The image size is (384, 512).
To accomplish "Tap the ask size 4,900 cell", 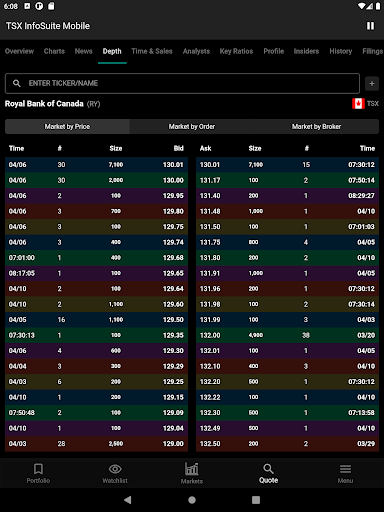I will click(256, 335).
